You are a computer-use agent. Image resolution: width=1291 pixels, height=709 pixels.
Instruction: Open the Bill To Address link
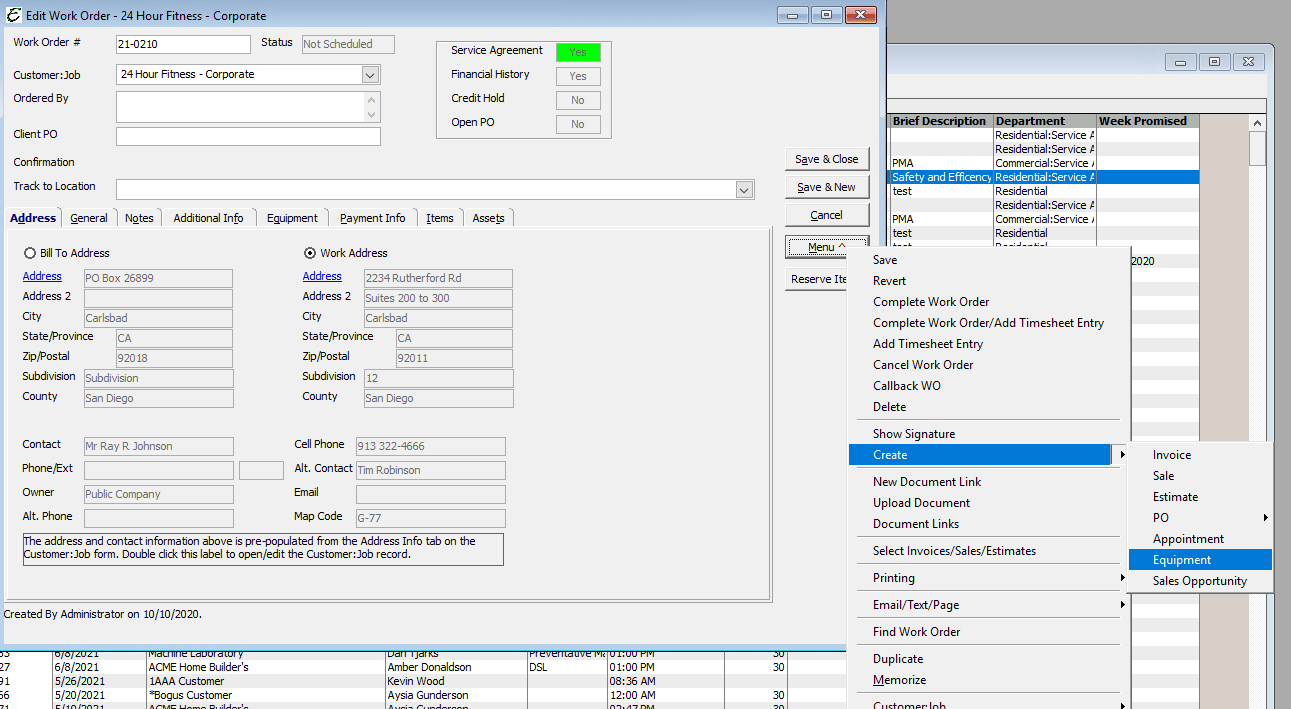(x=42, y=276)
